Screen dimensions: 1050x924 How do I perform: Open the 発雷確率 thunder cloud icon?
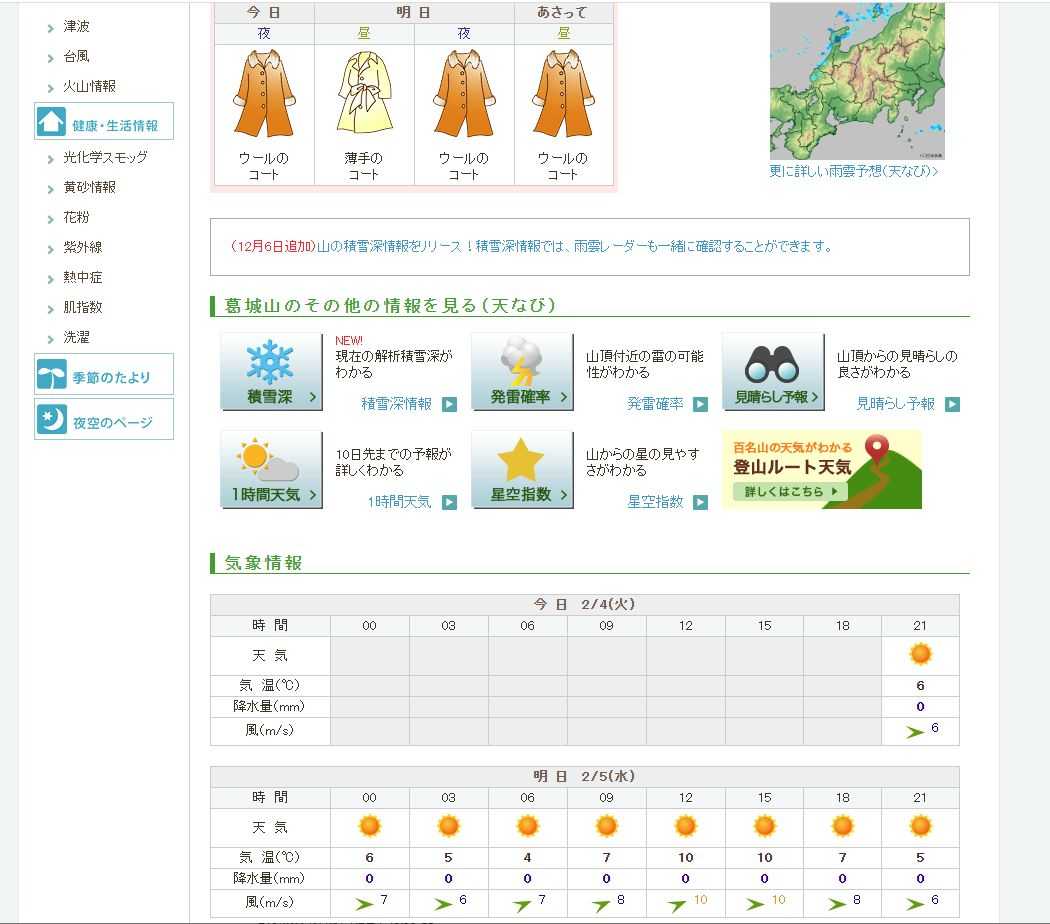click(x=522, y=371)
